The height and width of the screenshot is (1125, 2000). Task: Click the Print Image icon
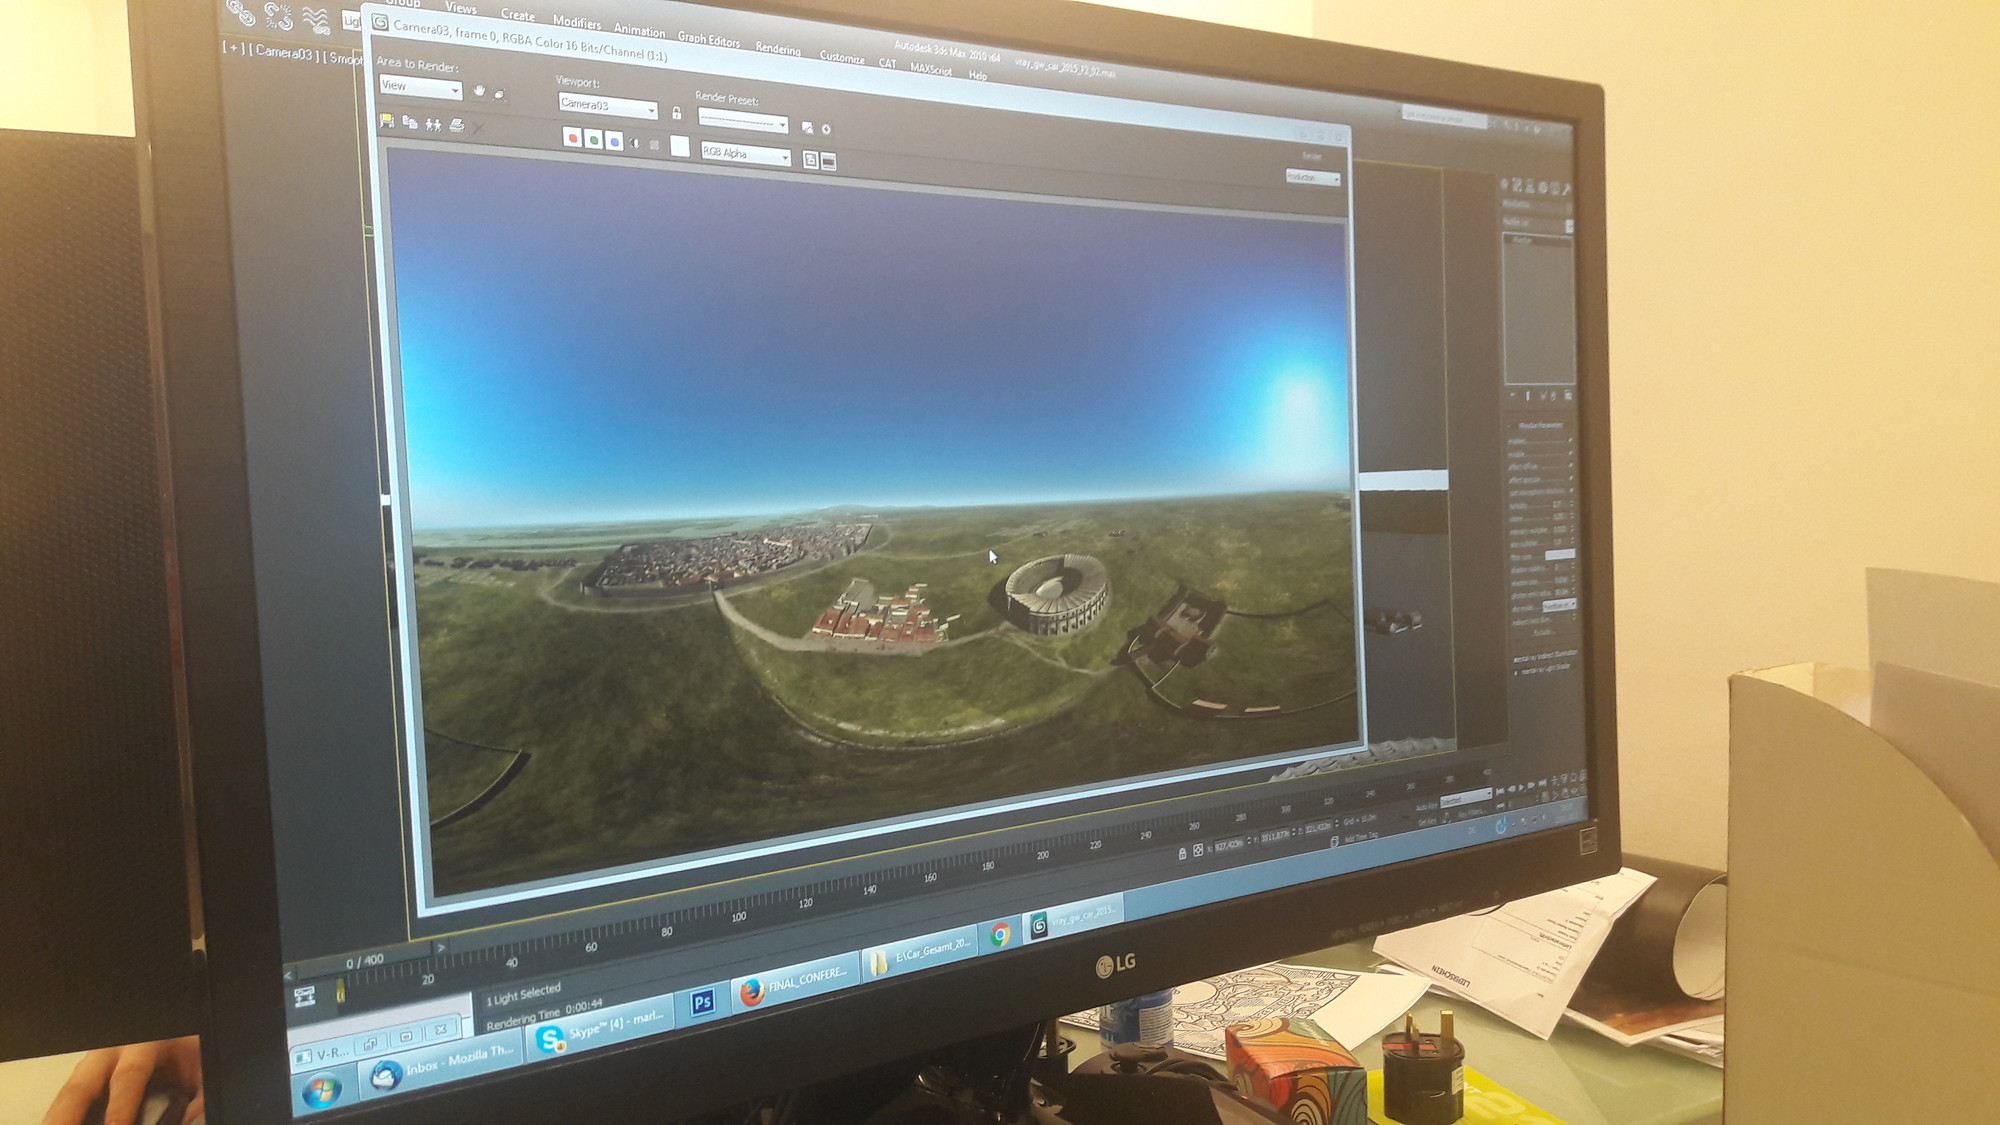[457, 125]
